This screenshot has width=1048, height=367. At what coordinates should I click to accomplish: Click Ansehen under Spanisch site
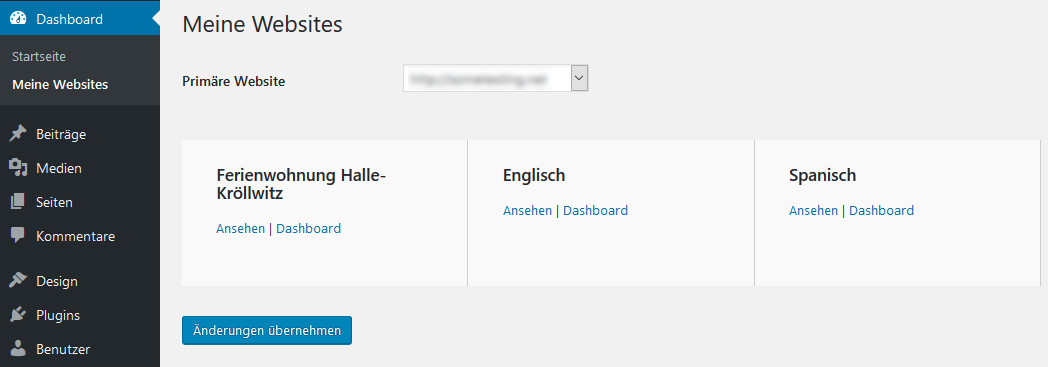[x=813, y=211]
